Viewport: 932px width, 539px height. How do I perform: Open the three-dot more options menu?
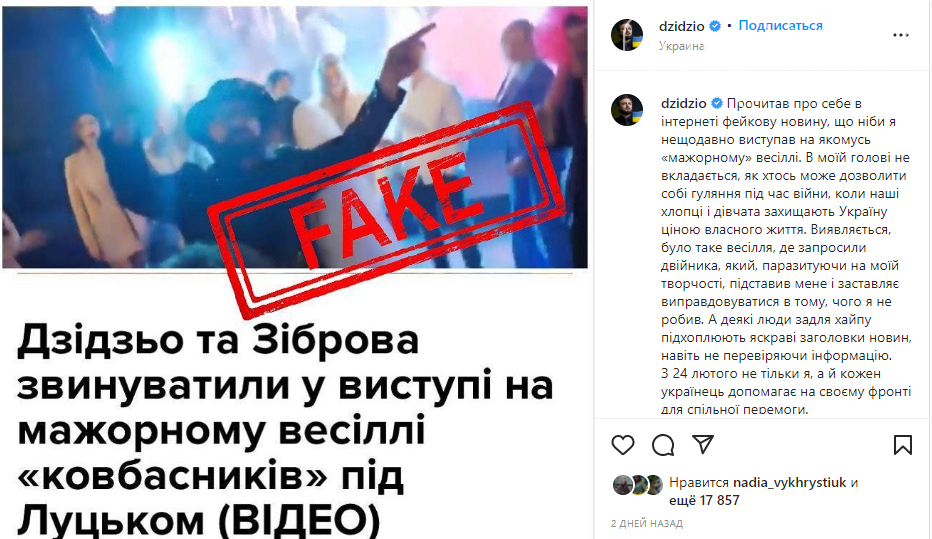[900, 35]
